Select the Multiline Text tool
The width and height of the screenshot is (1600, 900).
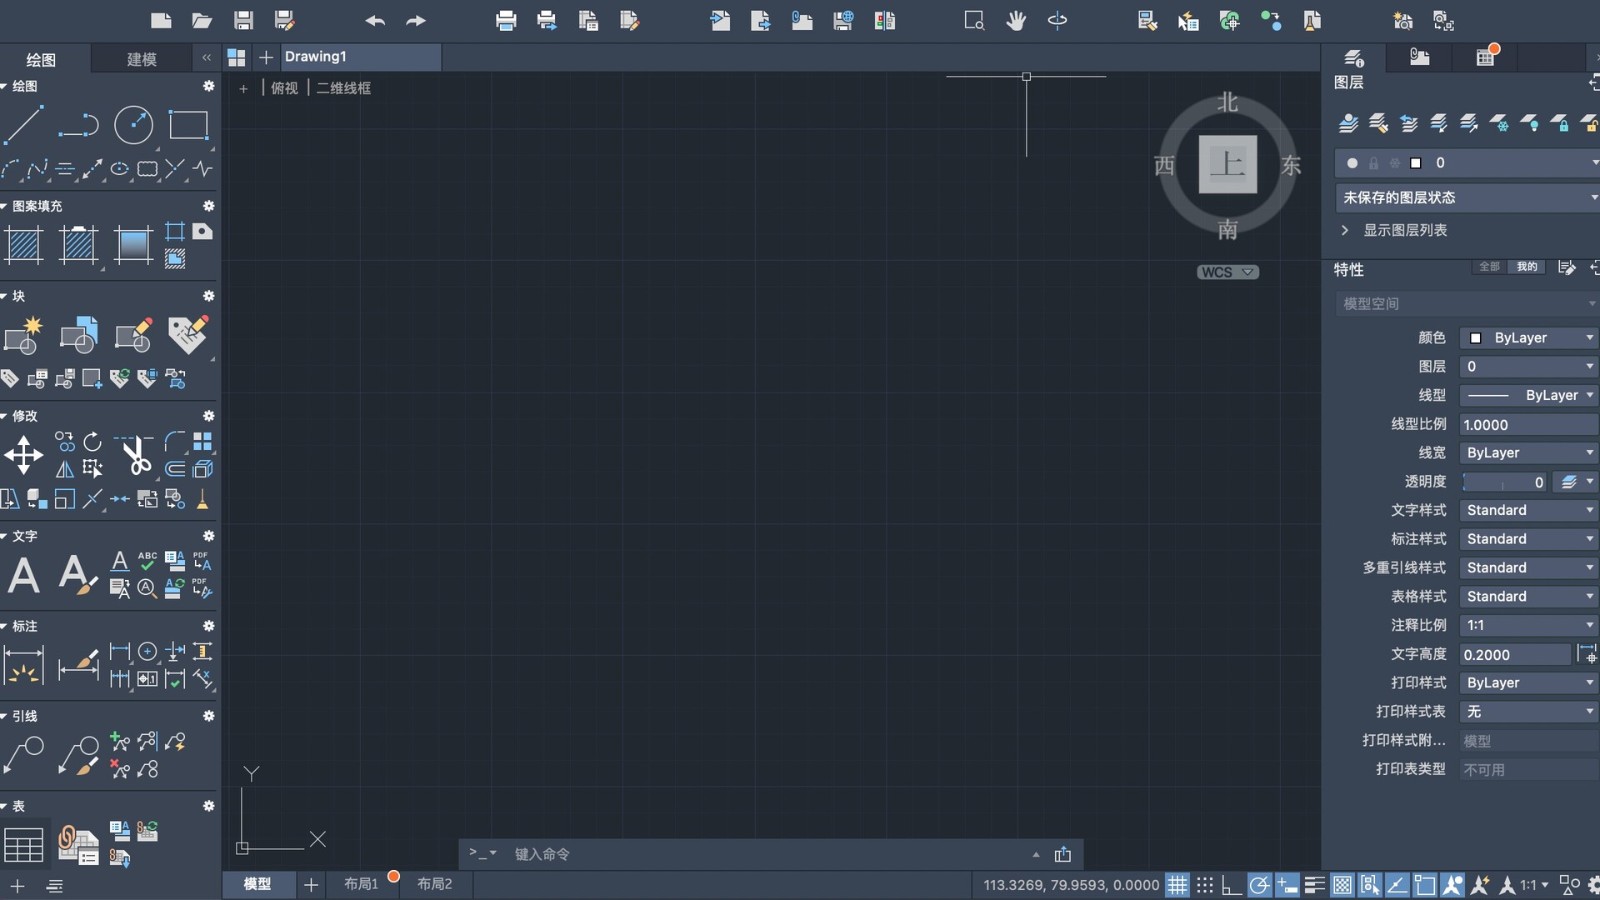pyautogui.click(x=24, y=575)
